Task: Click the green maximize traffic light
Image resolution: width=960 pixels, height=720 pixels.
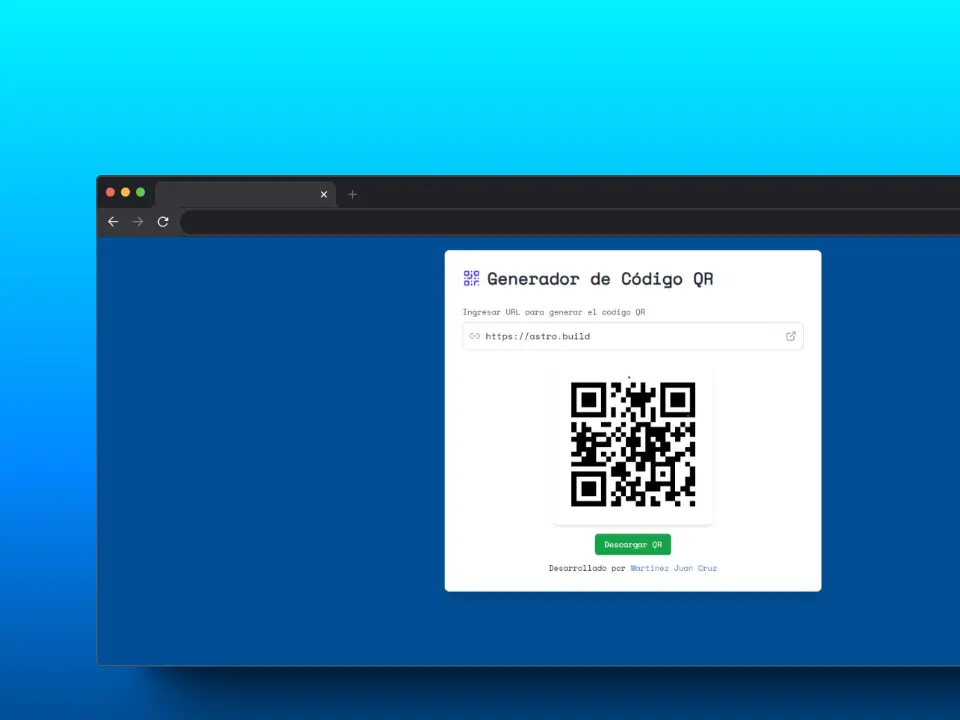Action: [140, 192]
